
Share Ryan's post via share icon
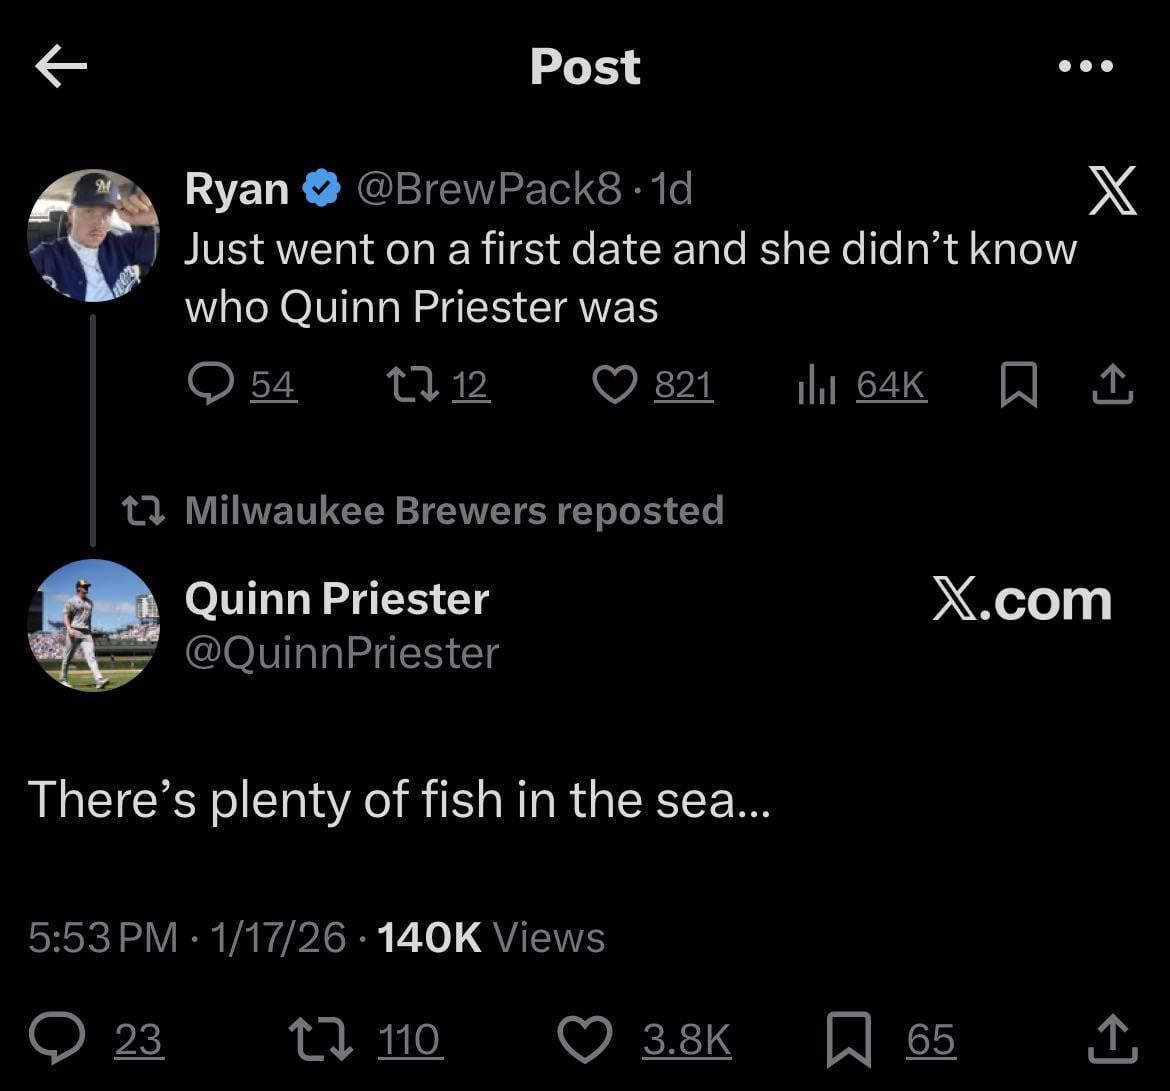pyautogui.click(x=1112, y=384)
